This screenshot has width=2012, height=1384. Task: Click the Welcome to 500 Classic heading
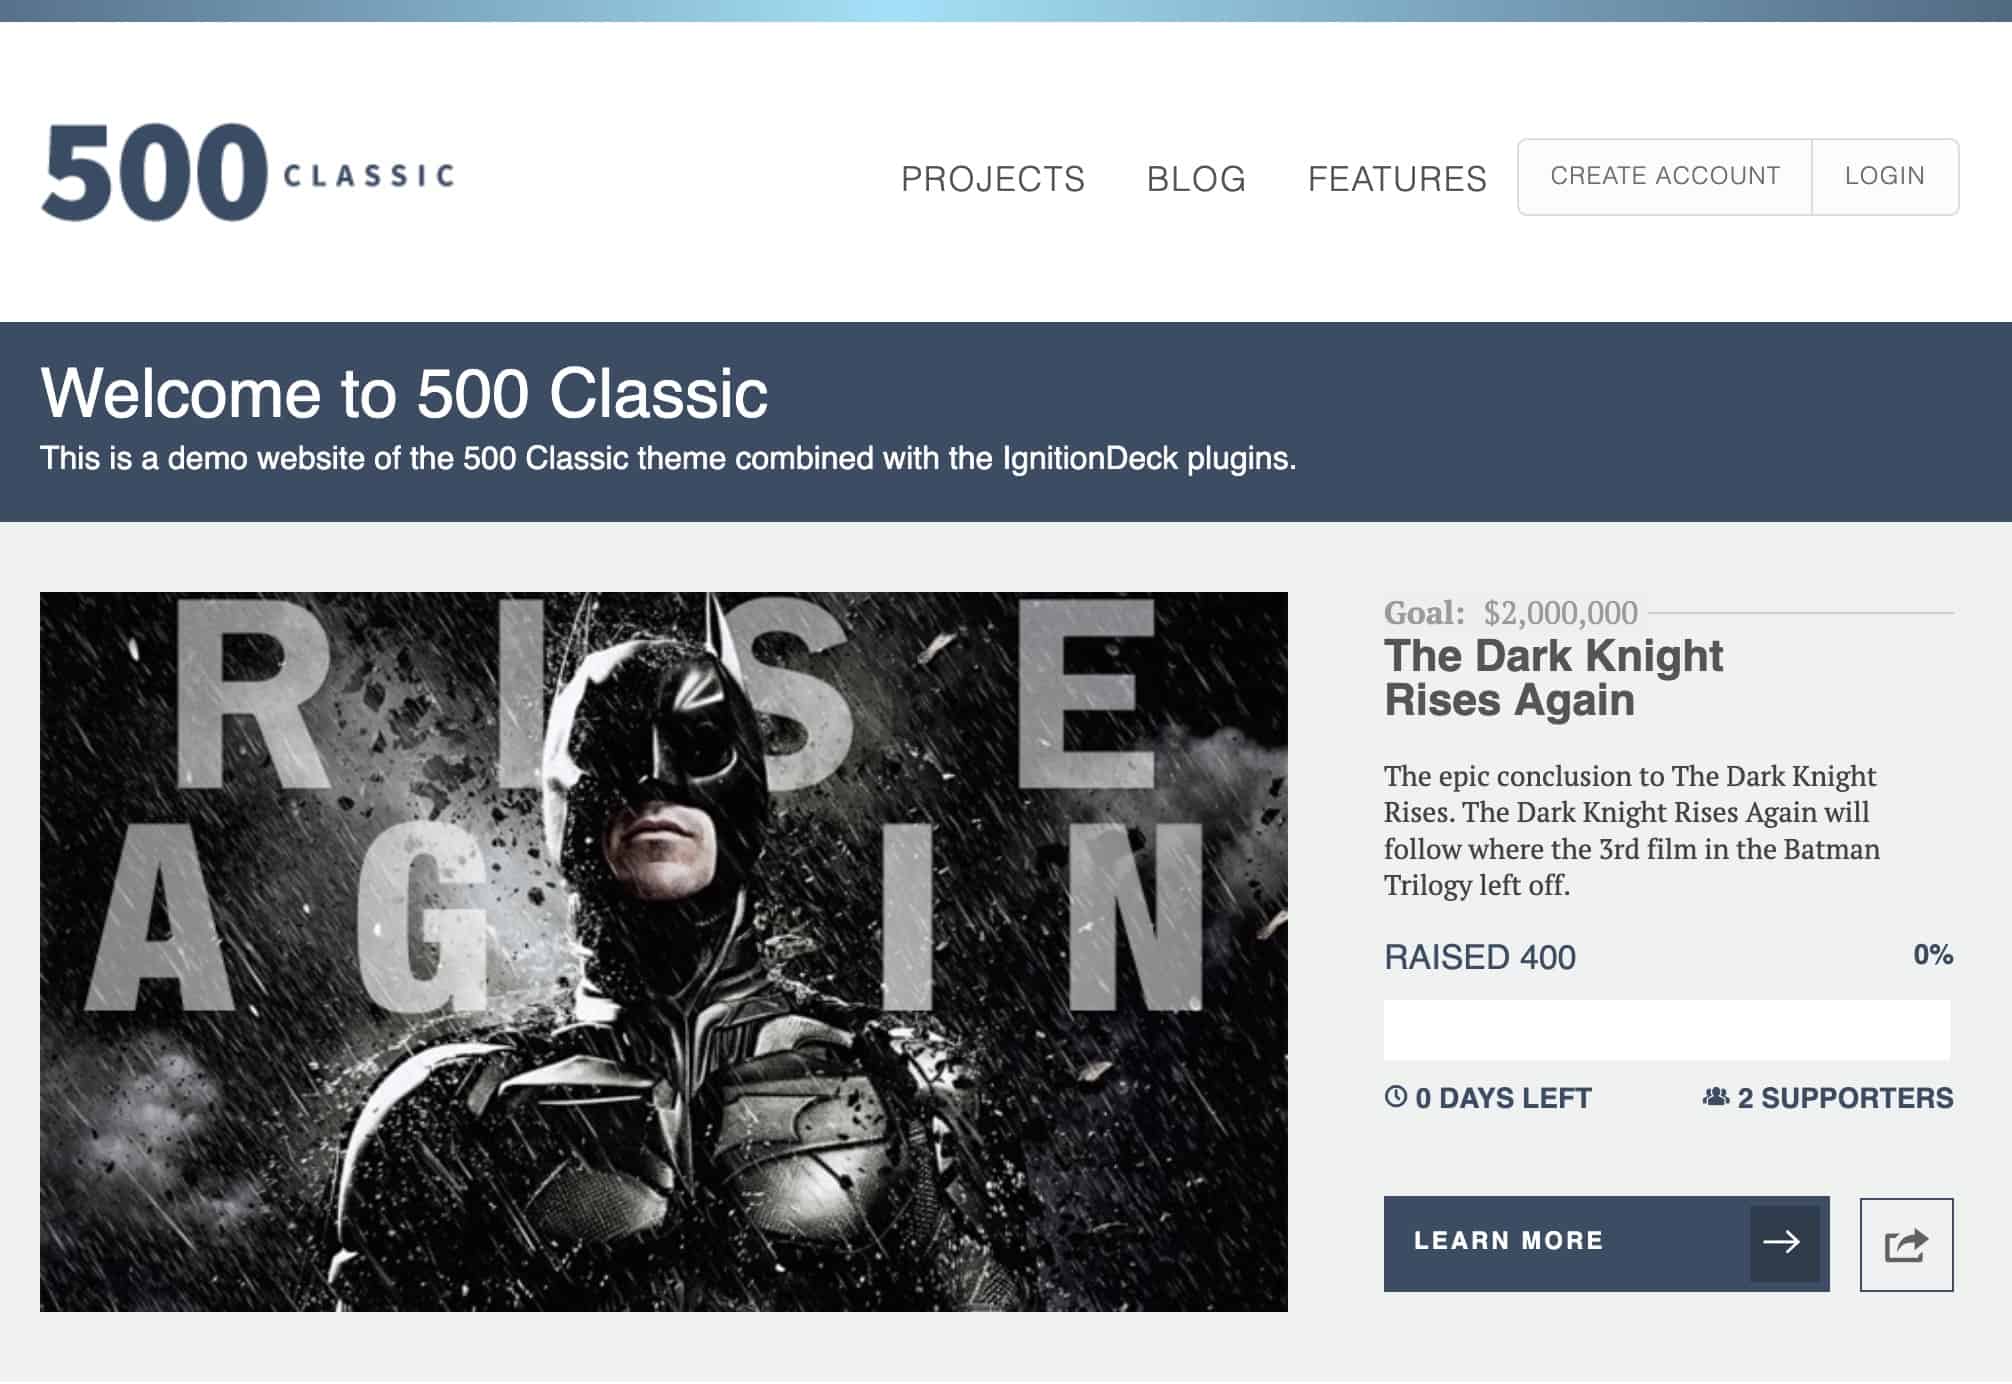(404, 393)
